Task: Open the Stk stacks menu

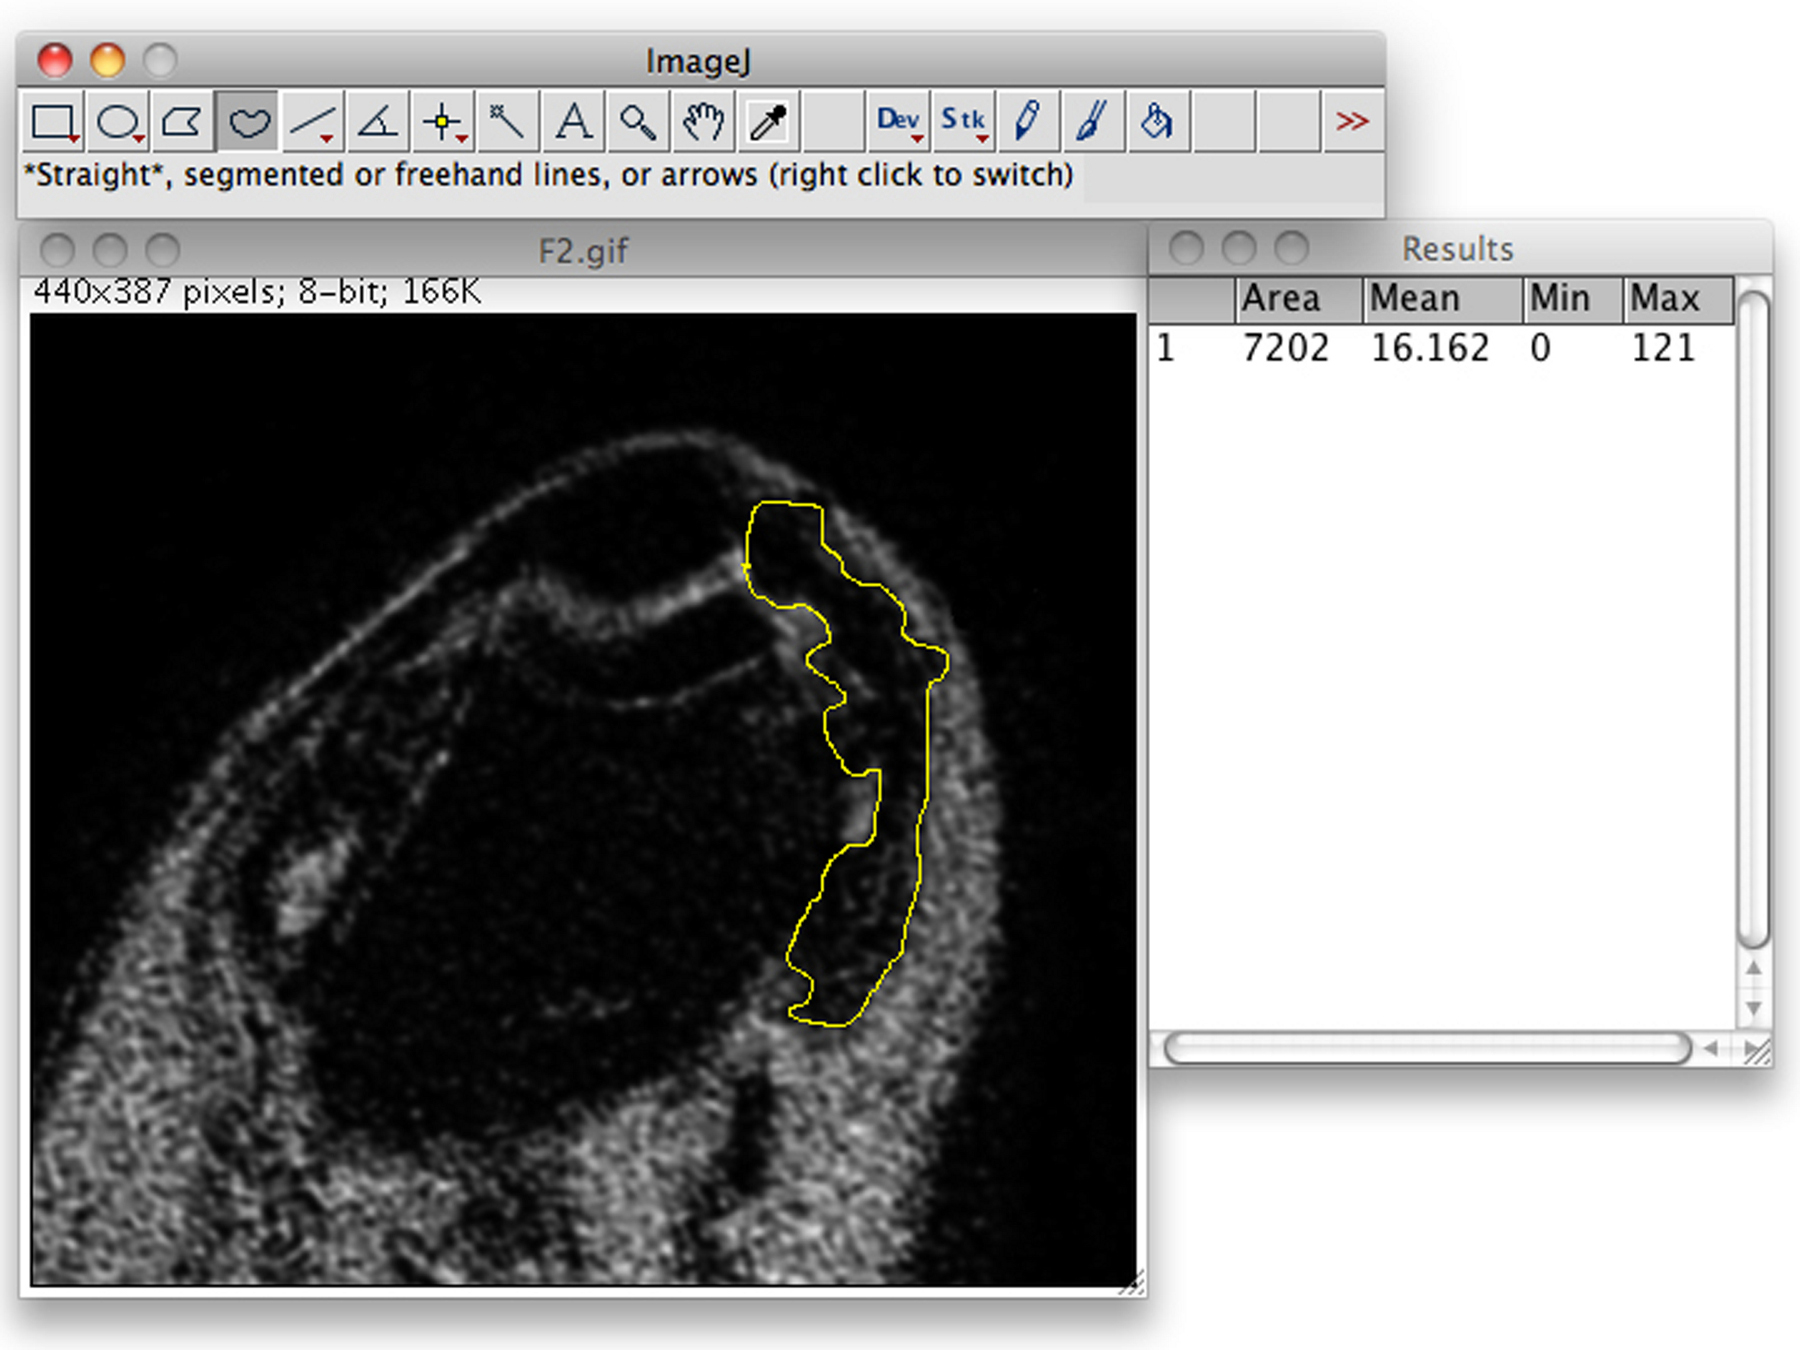Action: [x=962, y=122]
